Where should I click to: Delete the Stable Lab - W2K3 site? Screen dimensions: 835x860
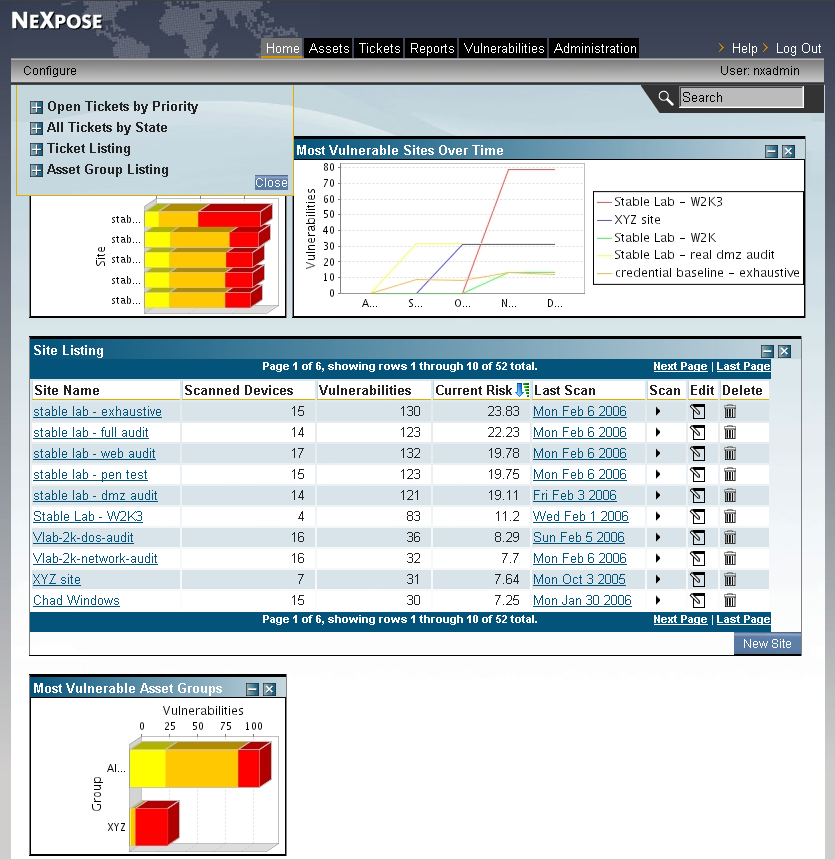(730, 517)
